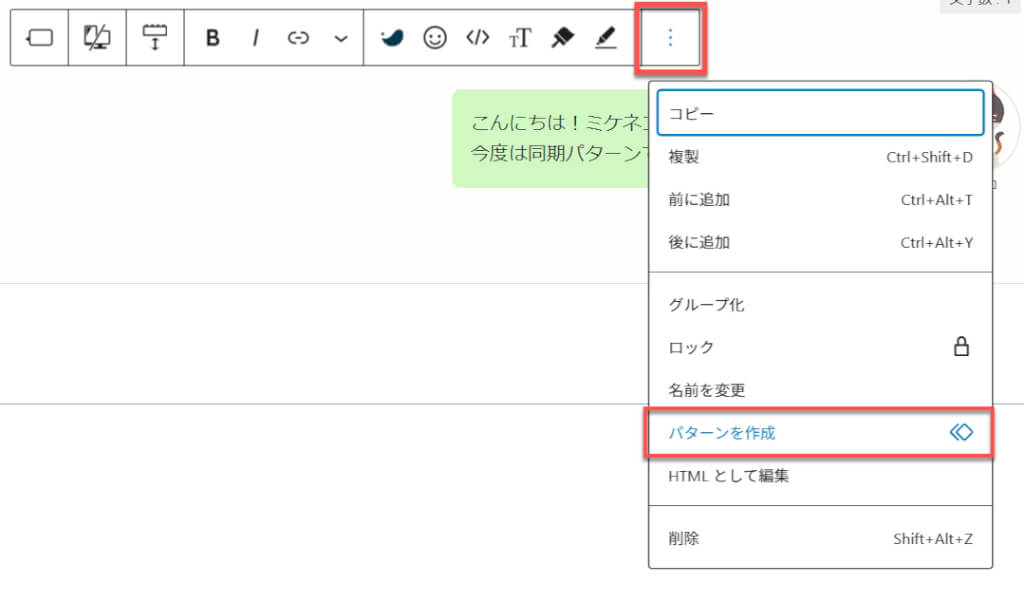This screenshot has width=1024, height=602.
Task: Select コピー in the options menu
Action: [820, 114]
